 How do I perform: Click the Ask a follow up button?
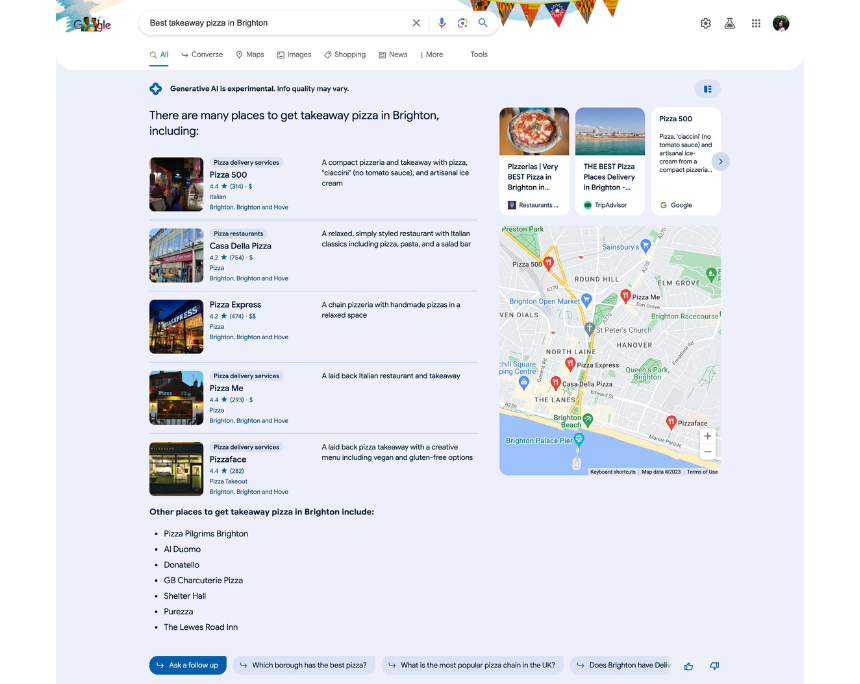pos(187,665)
